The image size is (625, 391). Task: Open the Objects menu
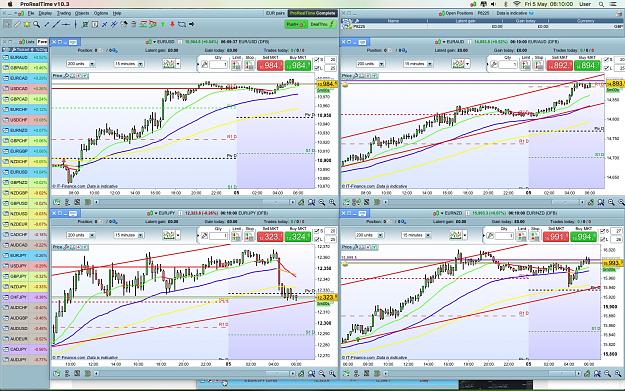click(82, 13)
